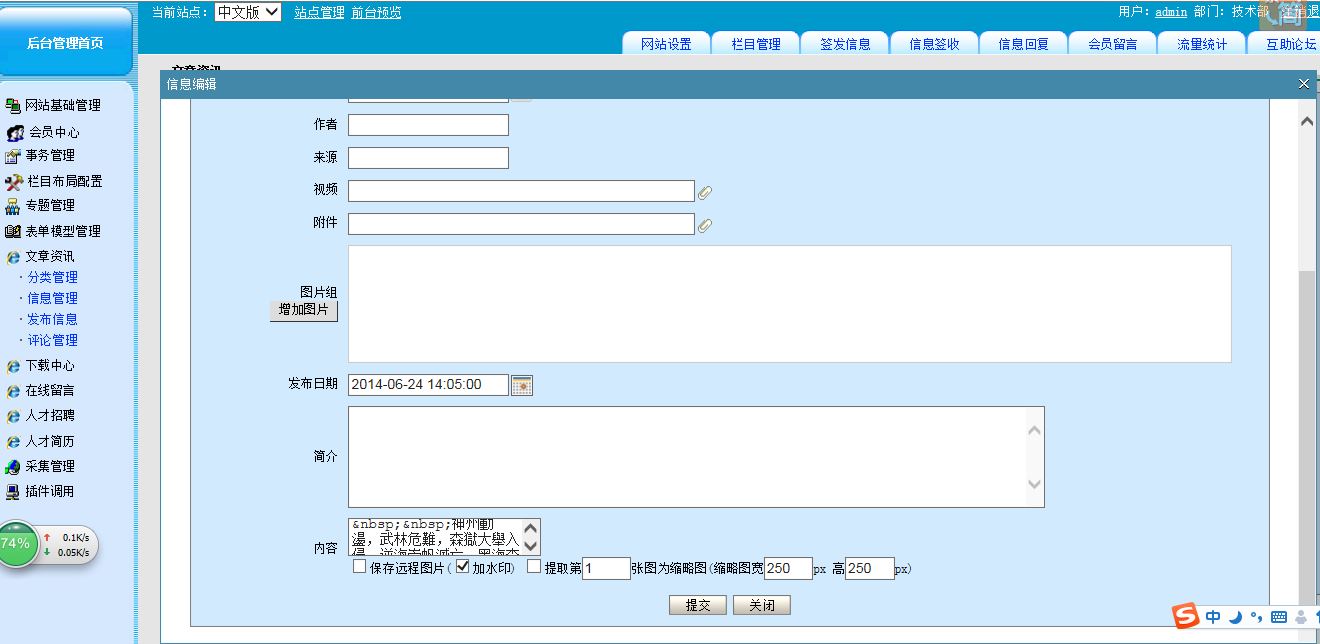Viewport: 1320px width, 644px height.
Task: Click the 增加图片 button
Action: [x=304, y=311]
